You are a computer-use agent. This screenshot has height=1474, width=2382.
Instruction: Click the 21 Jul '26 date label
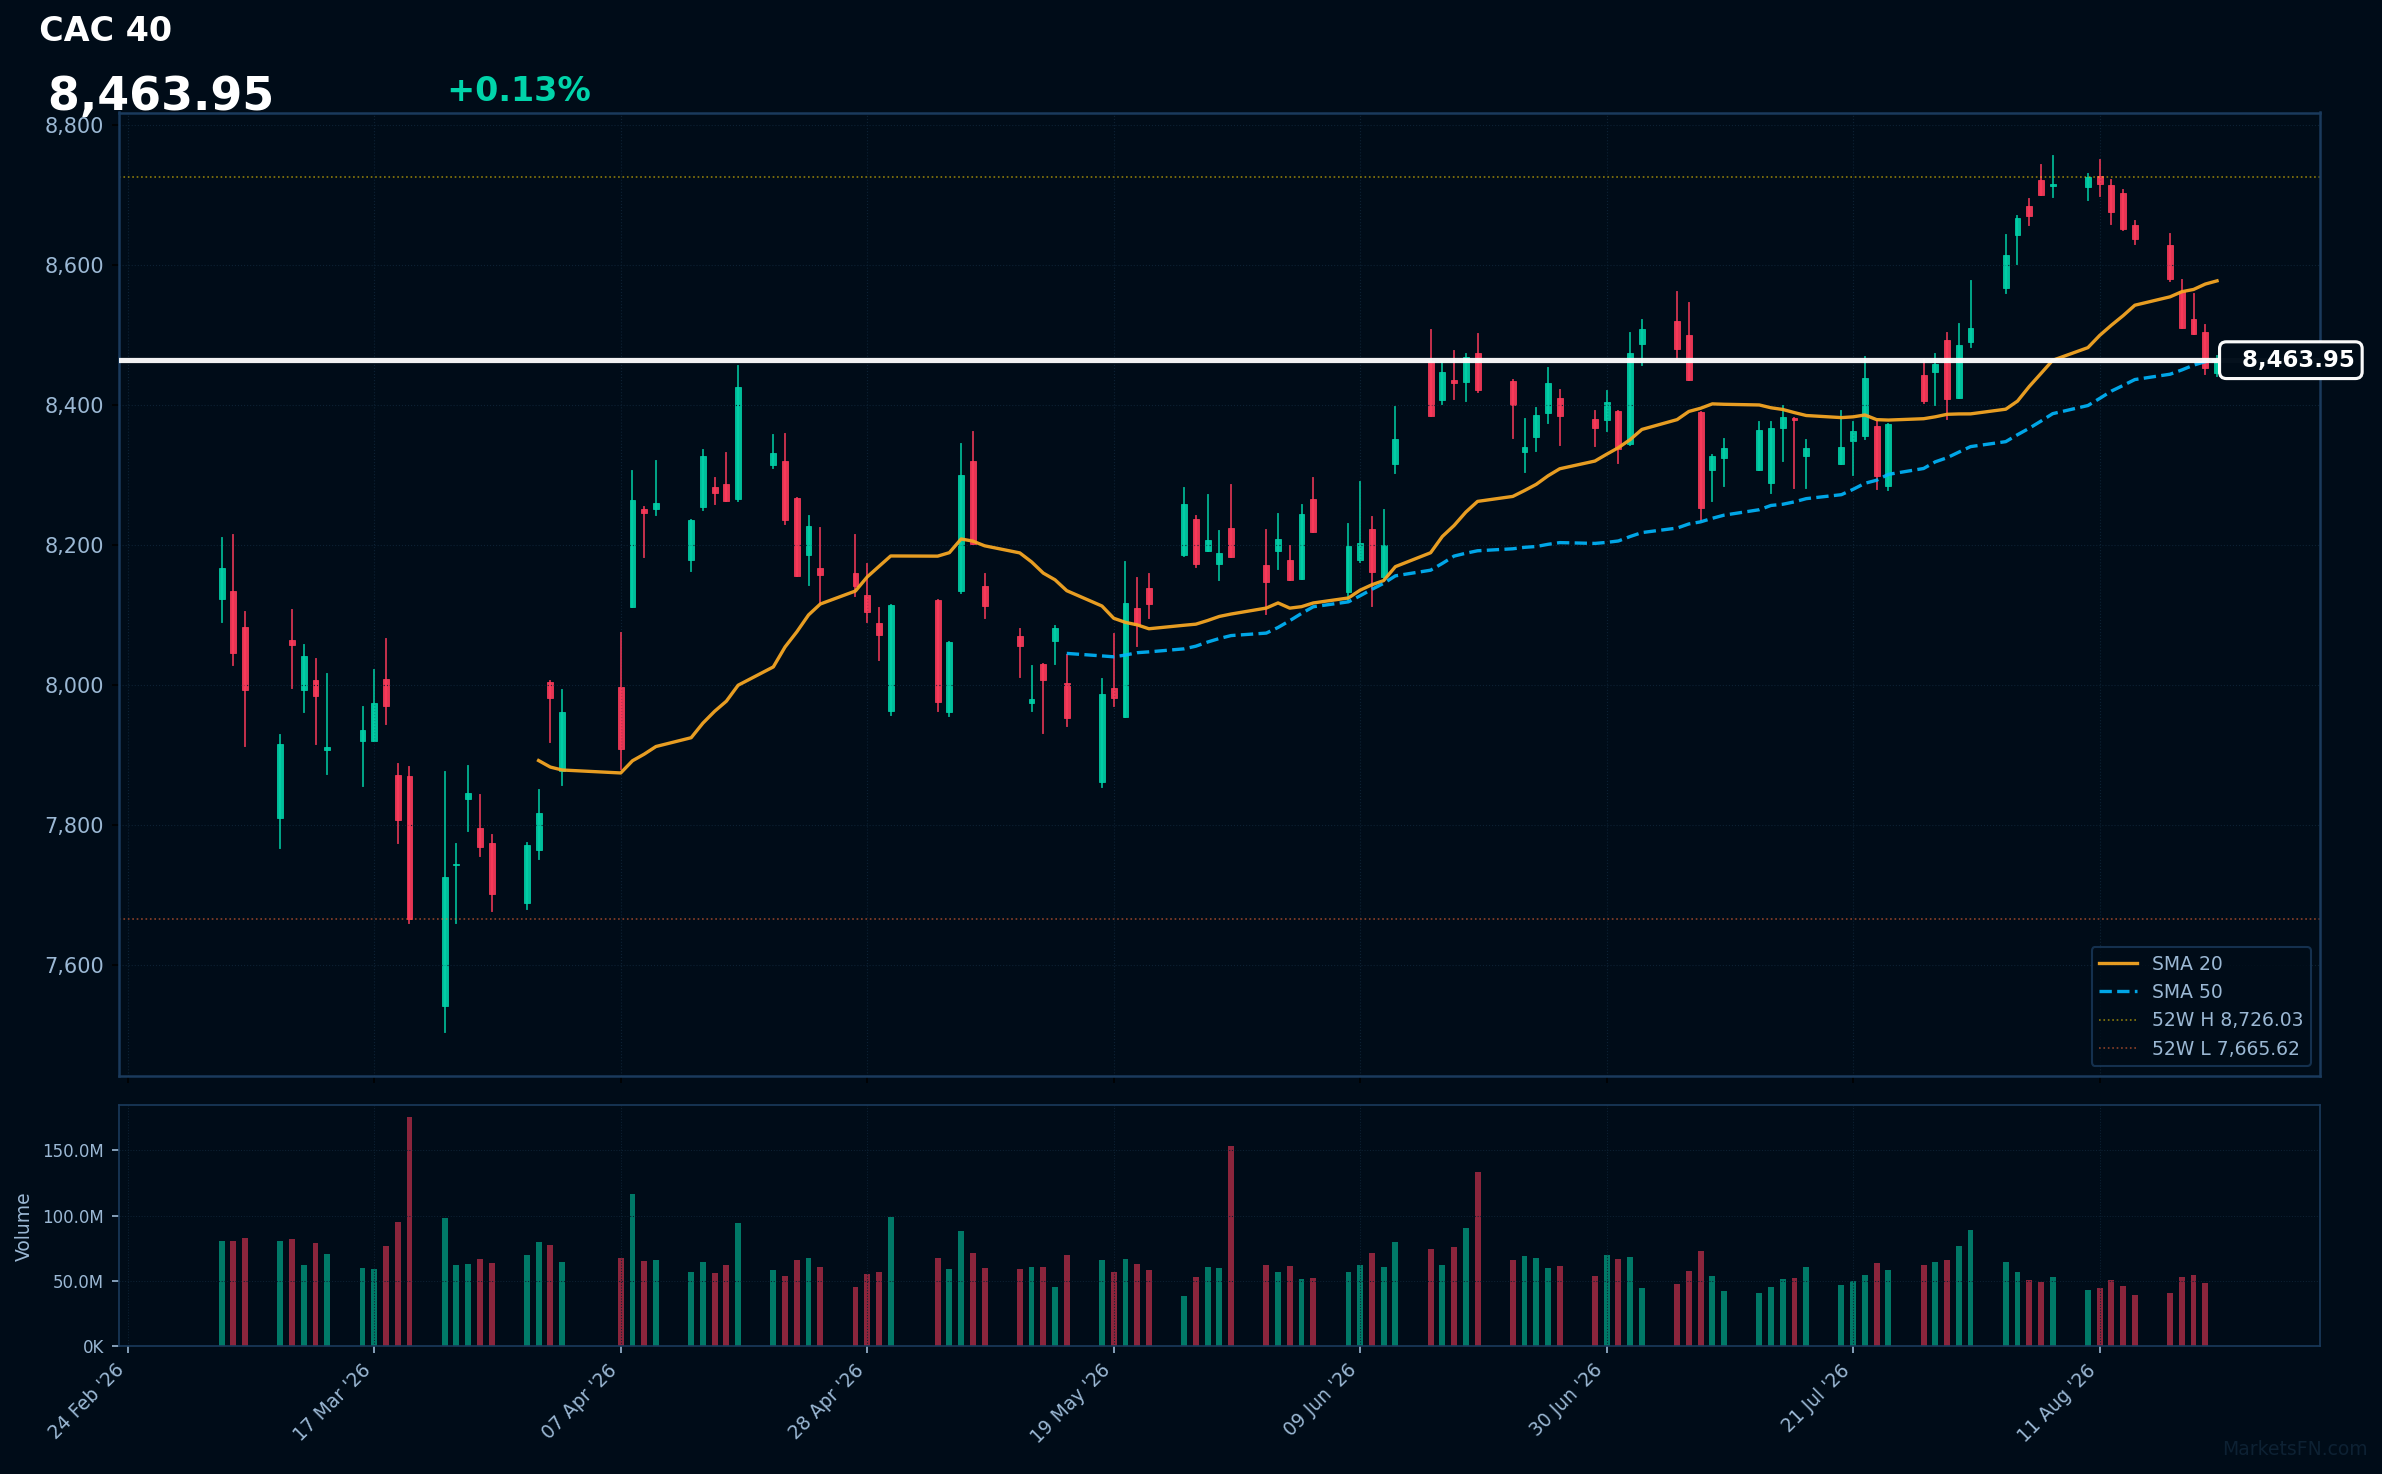pos(1813,1397)
